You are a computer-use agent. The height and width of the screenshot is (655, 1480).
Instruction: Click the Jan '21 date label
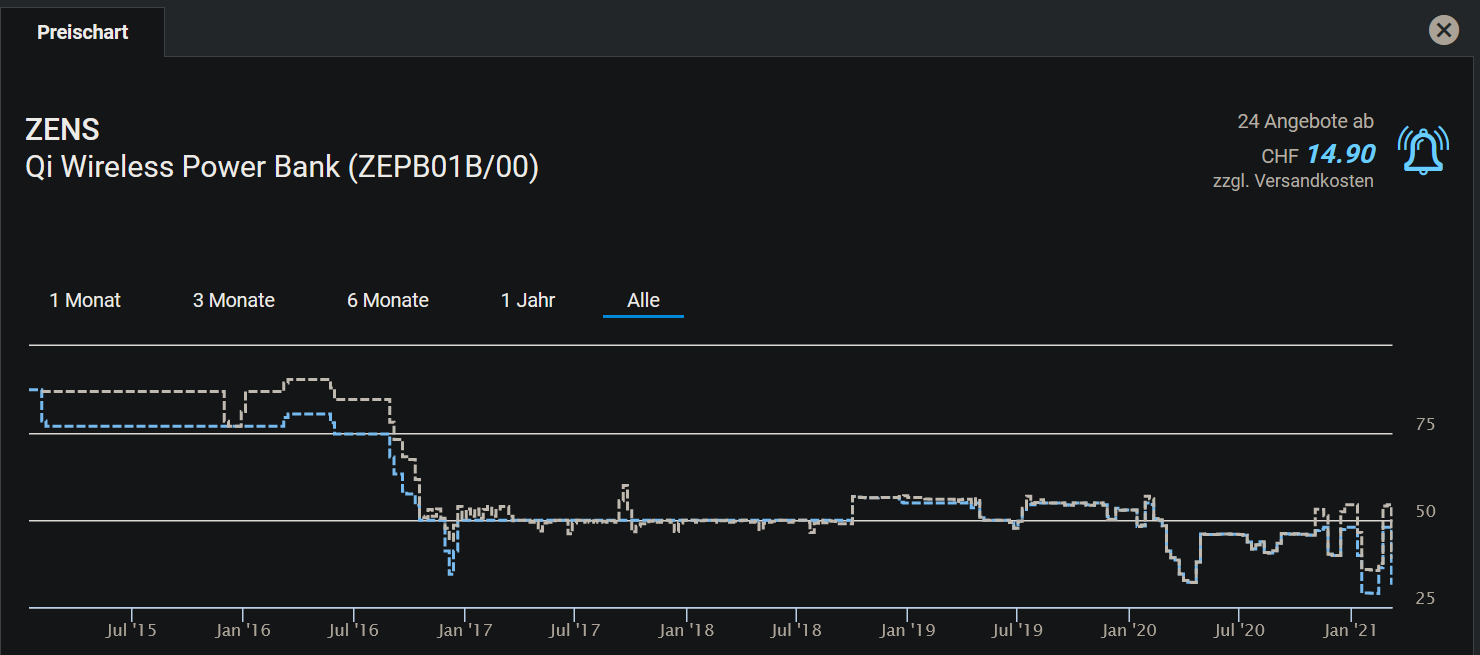[1350, 630]
